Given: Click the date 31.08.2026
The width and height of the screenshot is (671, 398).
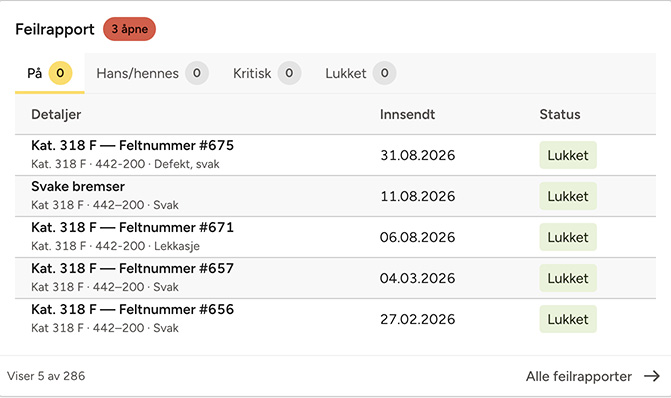Looking at the screenshot, I should (418, 155).
